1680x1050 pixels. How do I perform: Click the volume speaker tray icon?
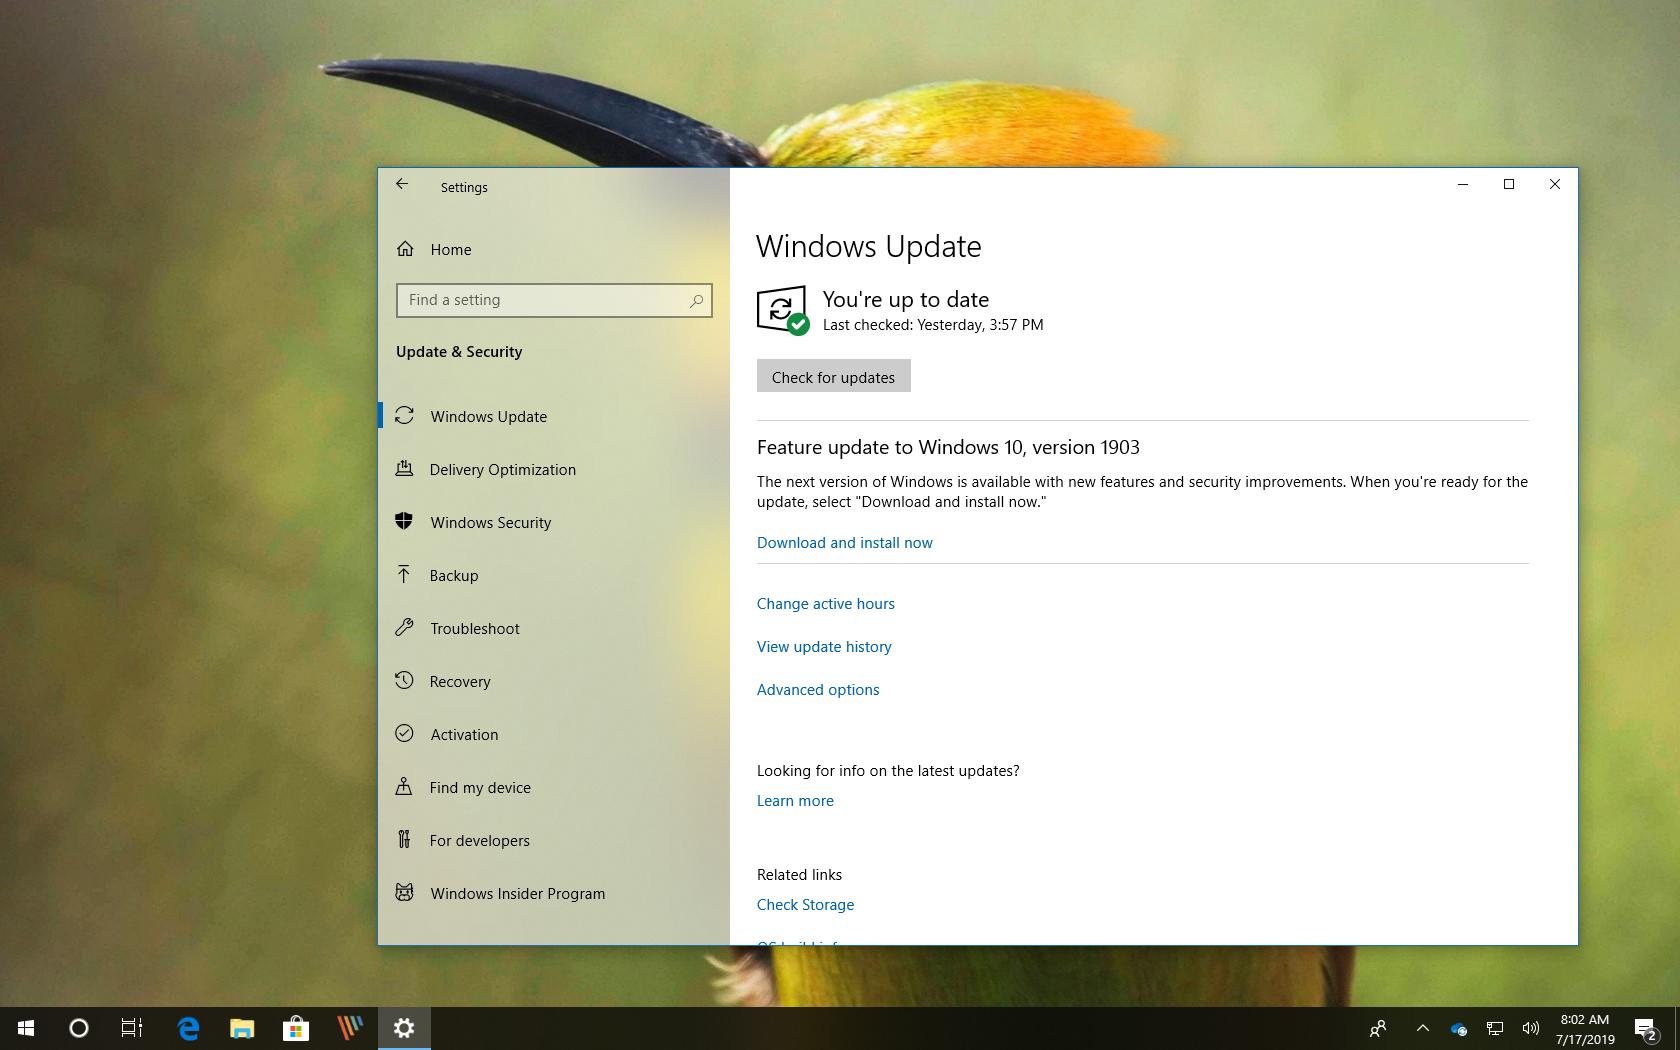pyautogui.click(x=1530, y=1028)
